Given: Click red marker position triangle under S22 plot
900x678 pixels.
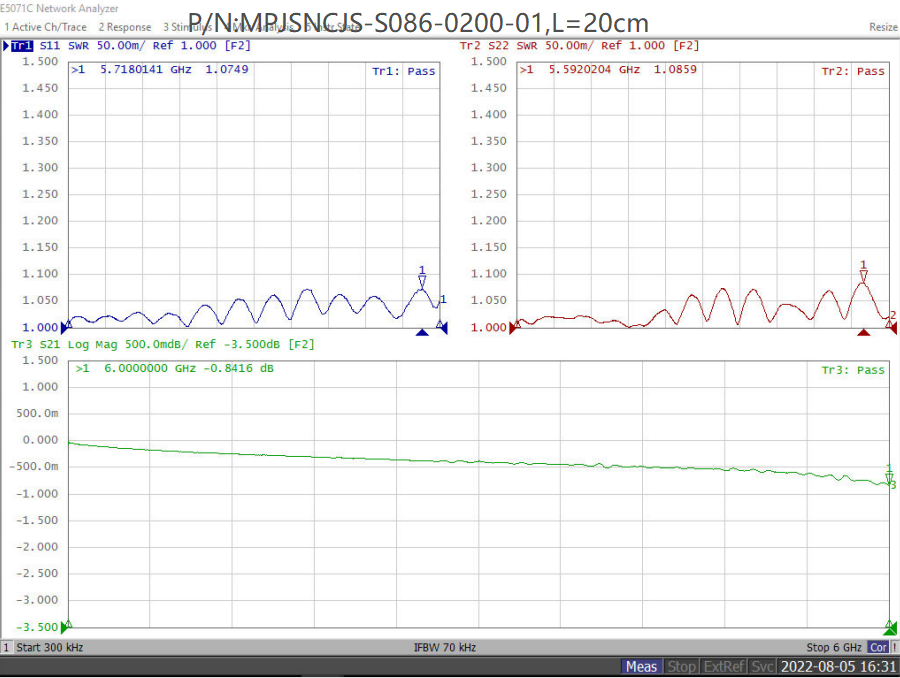Looking at the screenshot, I should pyautogui.click(x=864, y=333).
